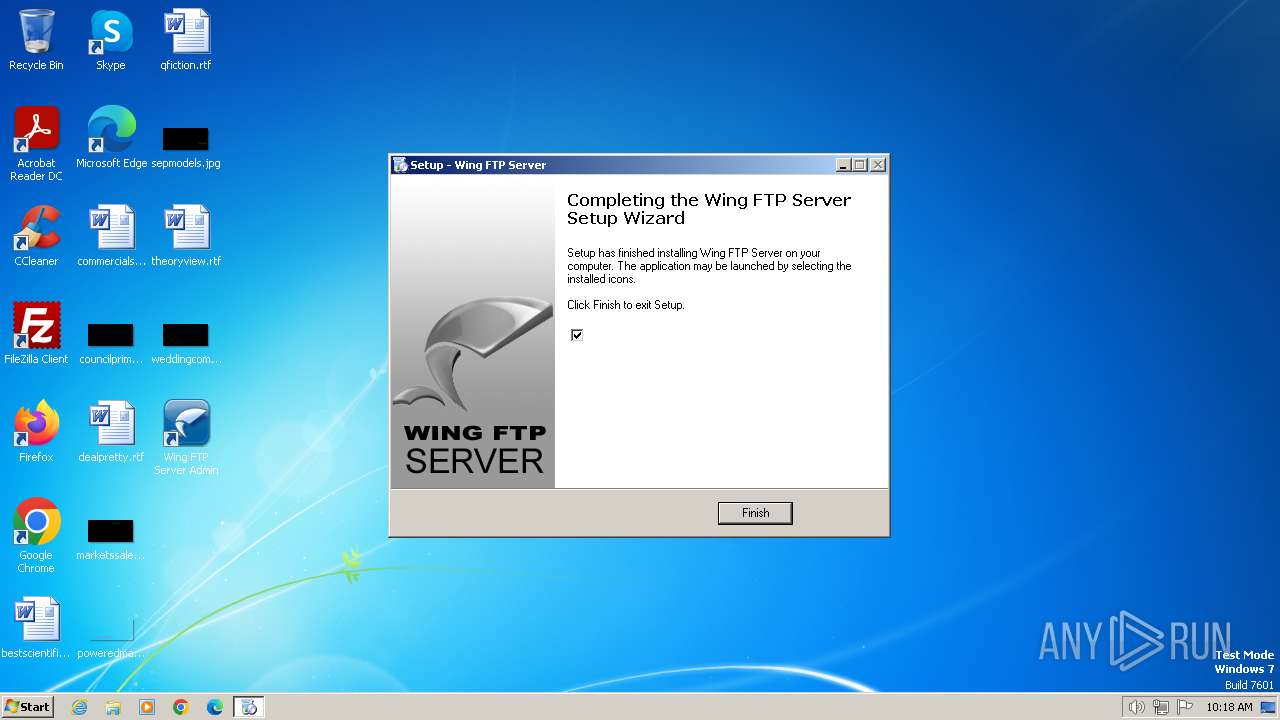Select the councilprim file icon
The height and width of the screenshot is (720, 1280).
tap(111, 342)
